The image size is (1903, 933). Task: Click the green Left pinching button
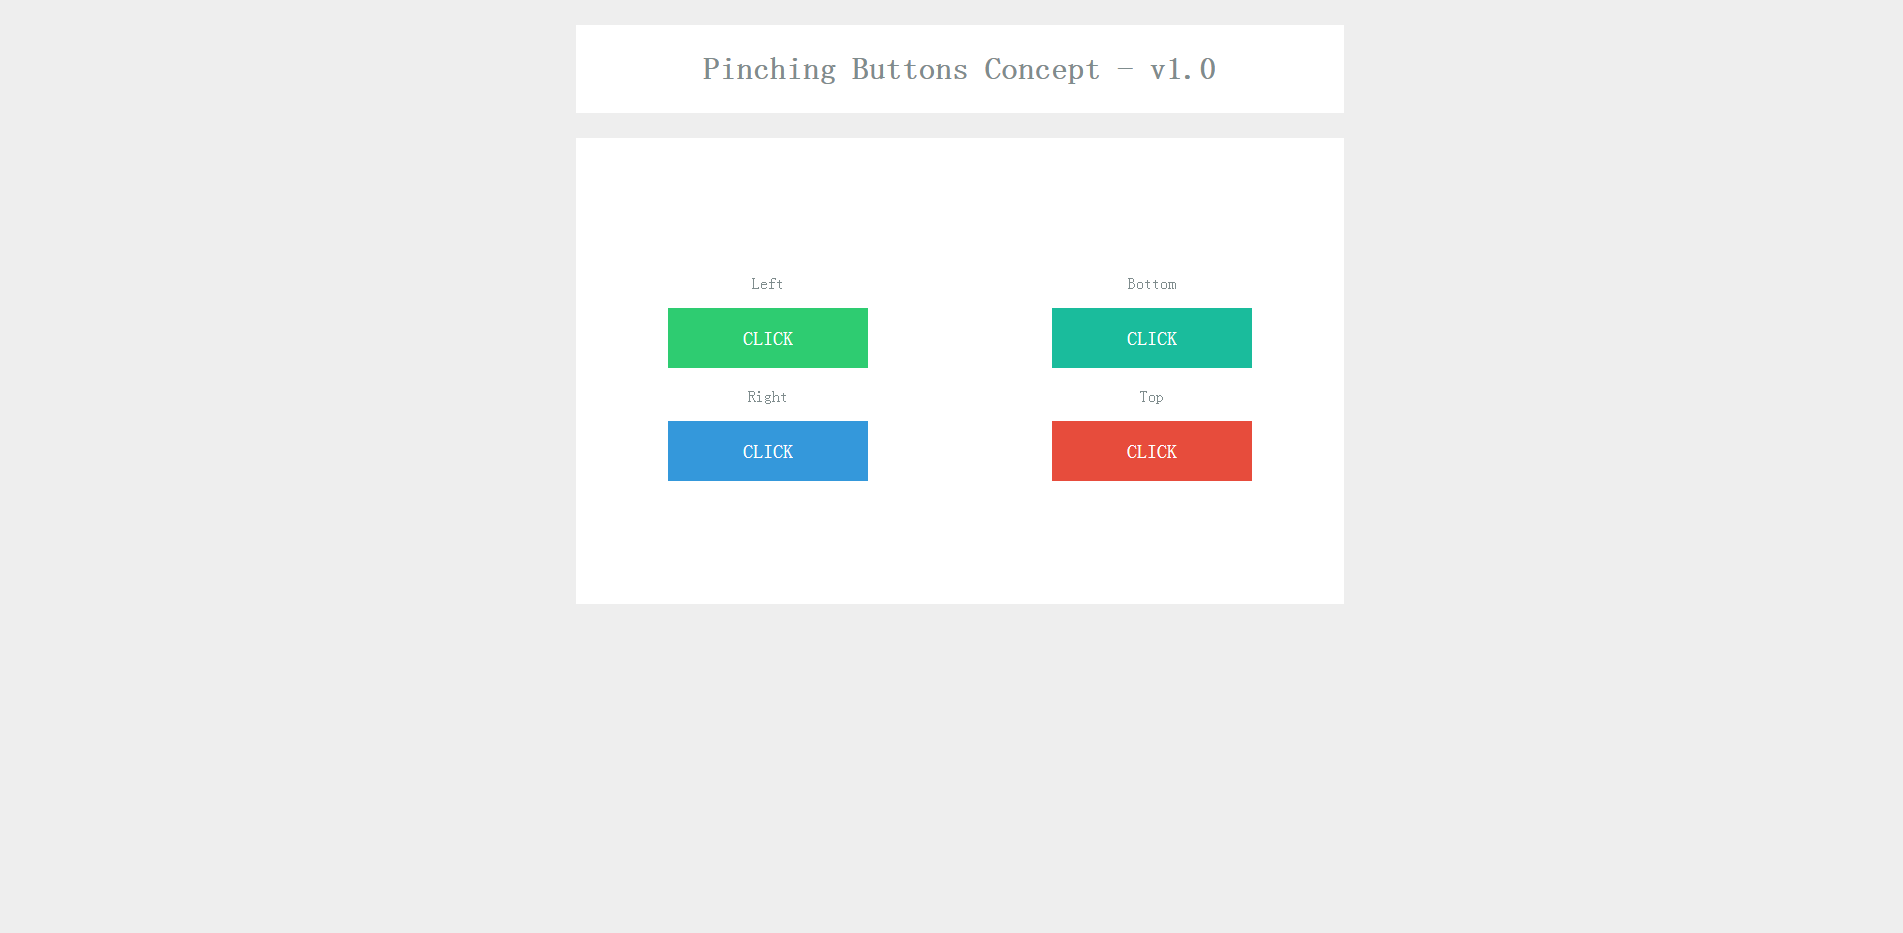[x=767, y=338]
